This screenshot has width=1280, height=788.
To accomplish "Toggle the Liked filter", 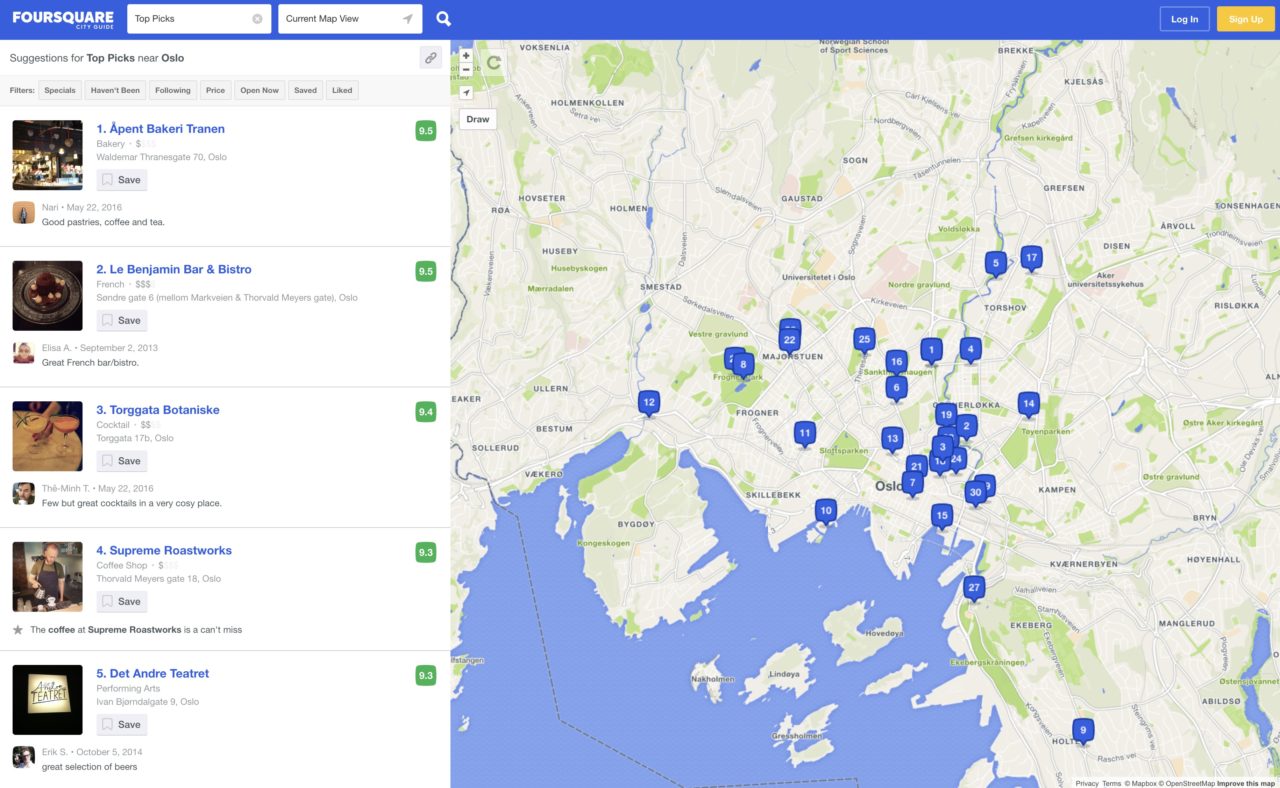I will click(x=342, y=90).
